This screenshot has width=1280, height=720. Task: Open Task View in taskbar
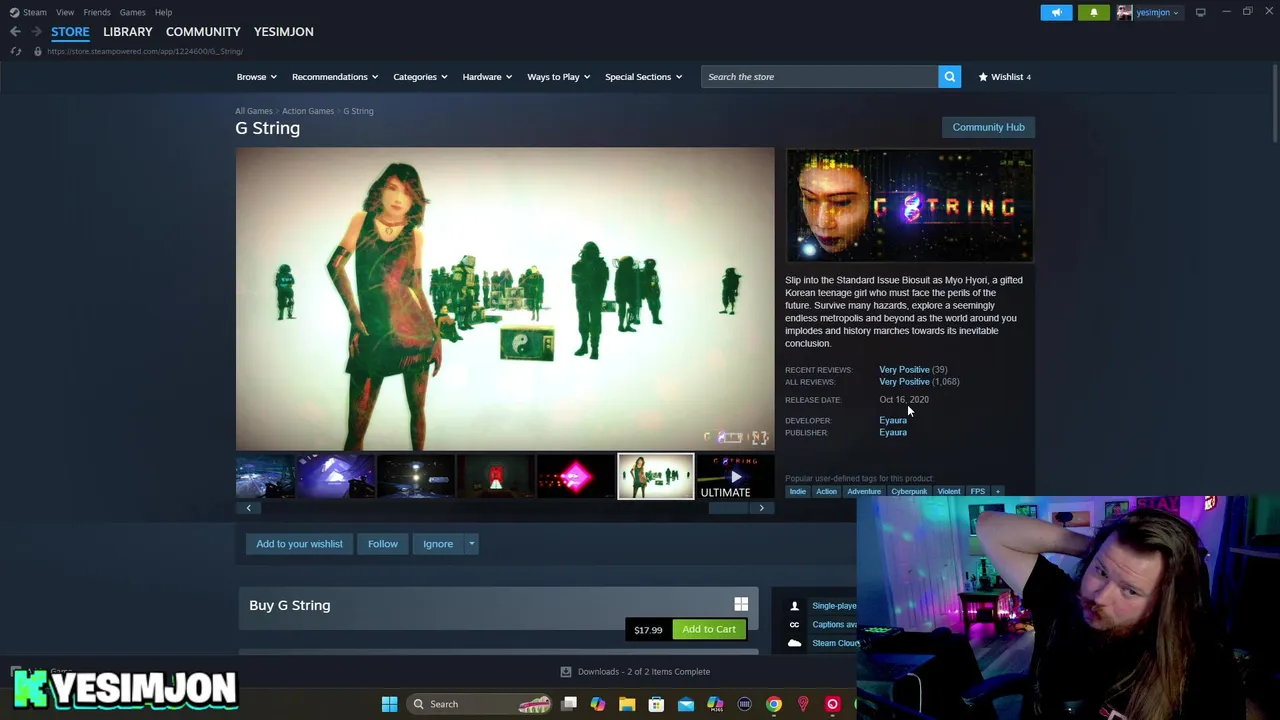coord(569,704)
